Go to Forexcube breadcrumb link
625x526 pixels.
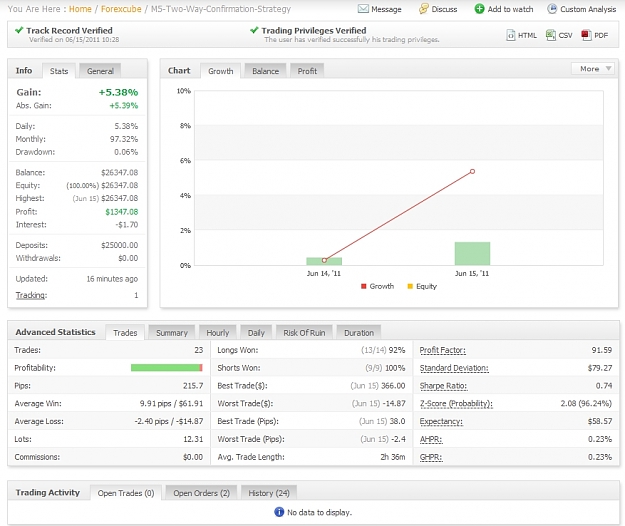pos(121,9)
